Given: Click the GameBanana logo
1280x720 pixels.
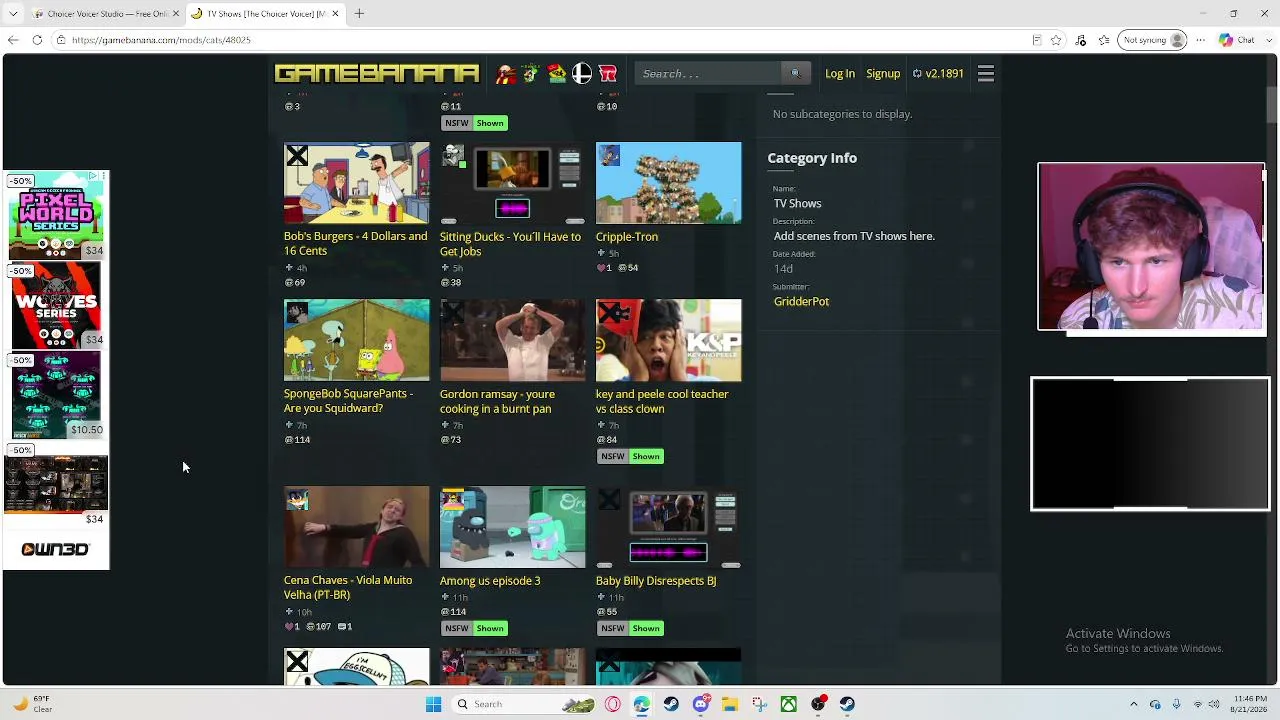Looking at the screenshot, I should point(377,73).
